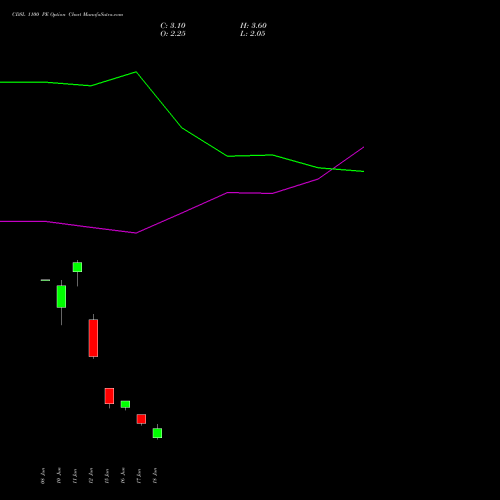This screenshot has height=500, width=500.
Task: Click the green indicator line
Action: tap(182, 128)
